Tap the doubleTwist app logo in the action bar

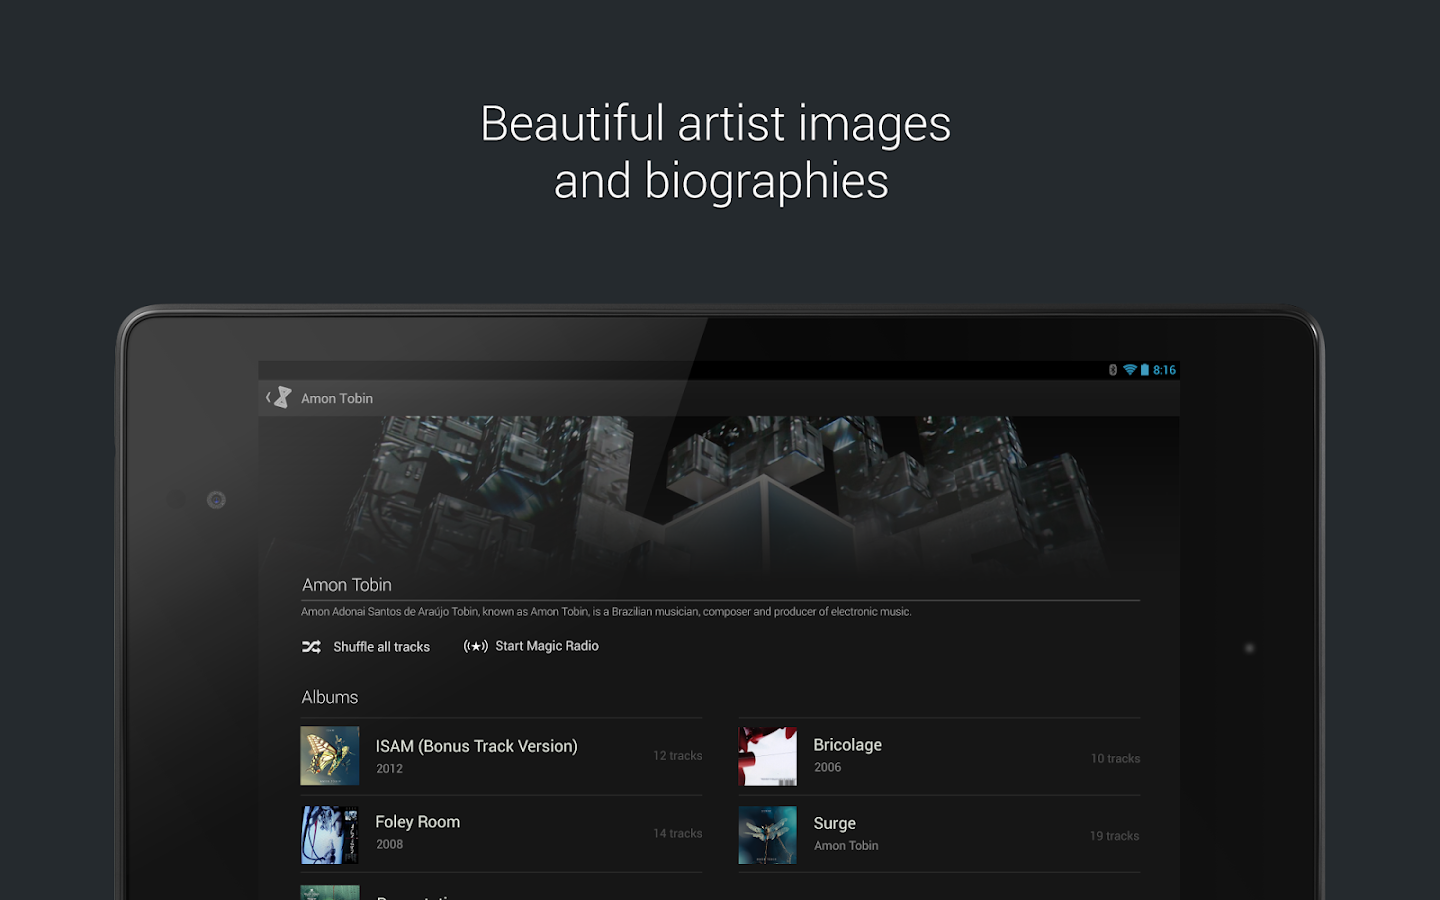pos(283,396)
